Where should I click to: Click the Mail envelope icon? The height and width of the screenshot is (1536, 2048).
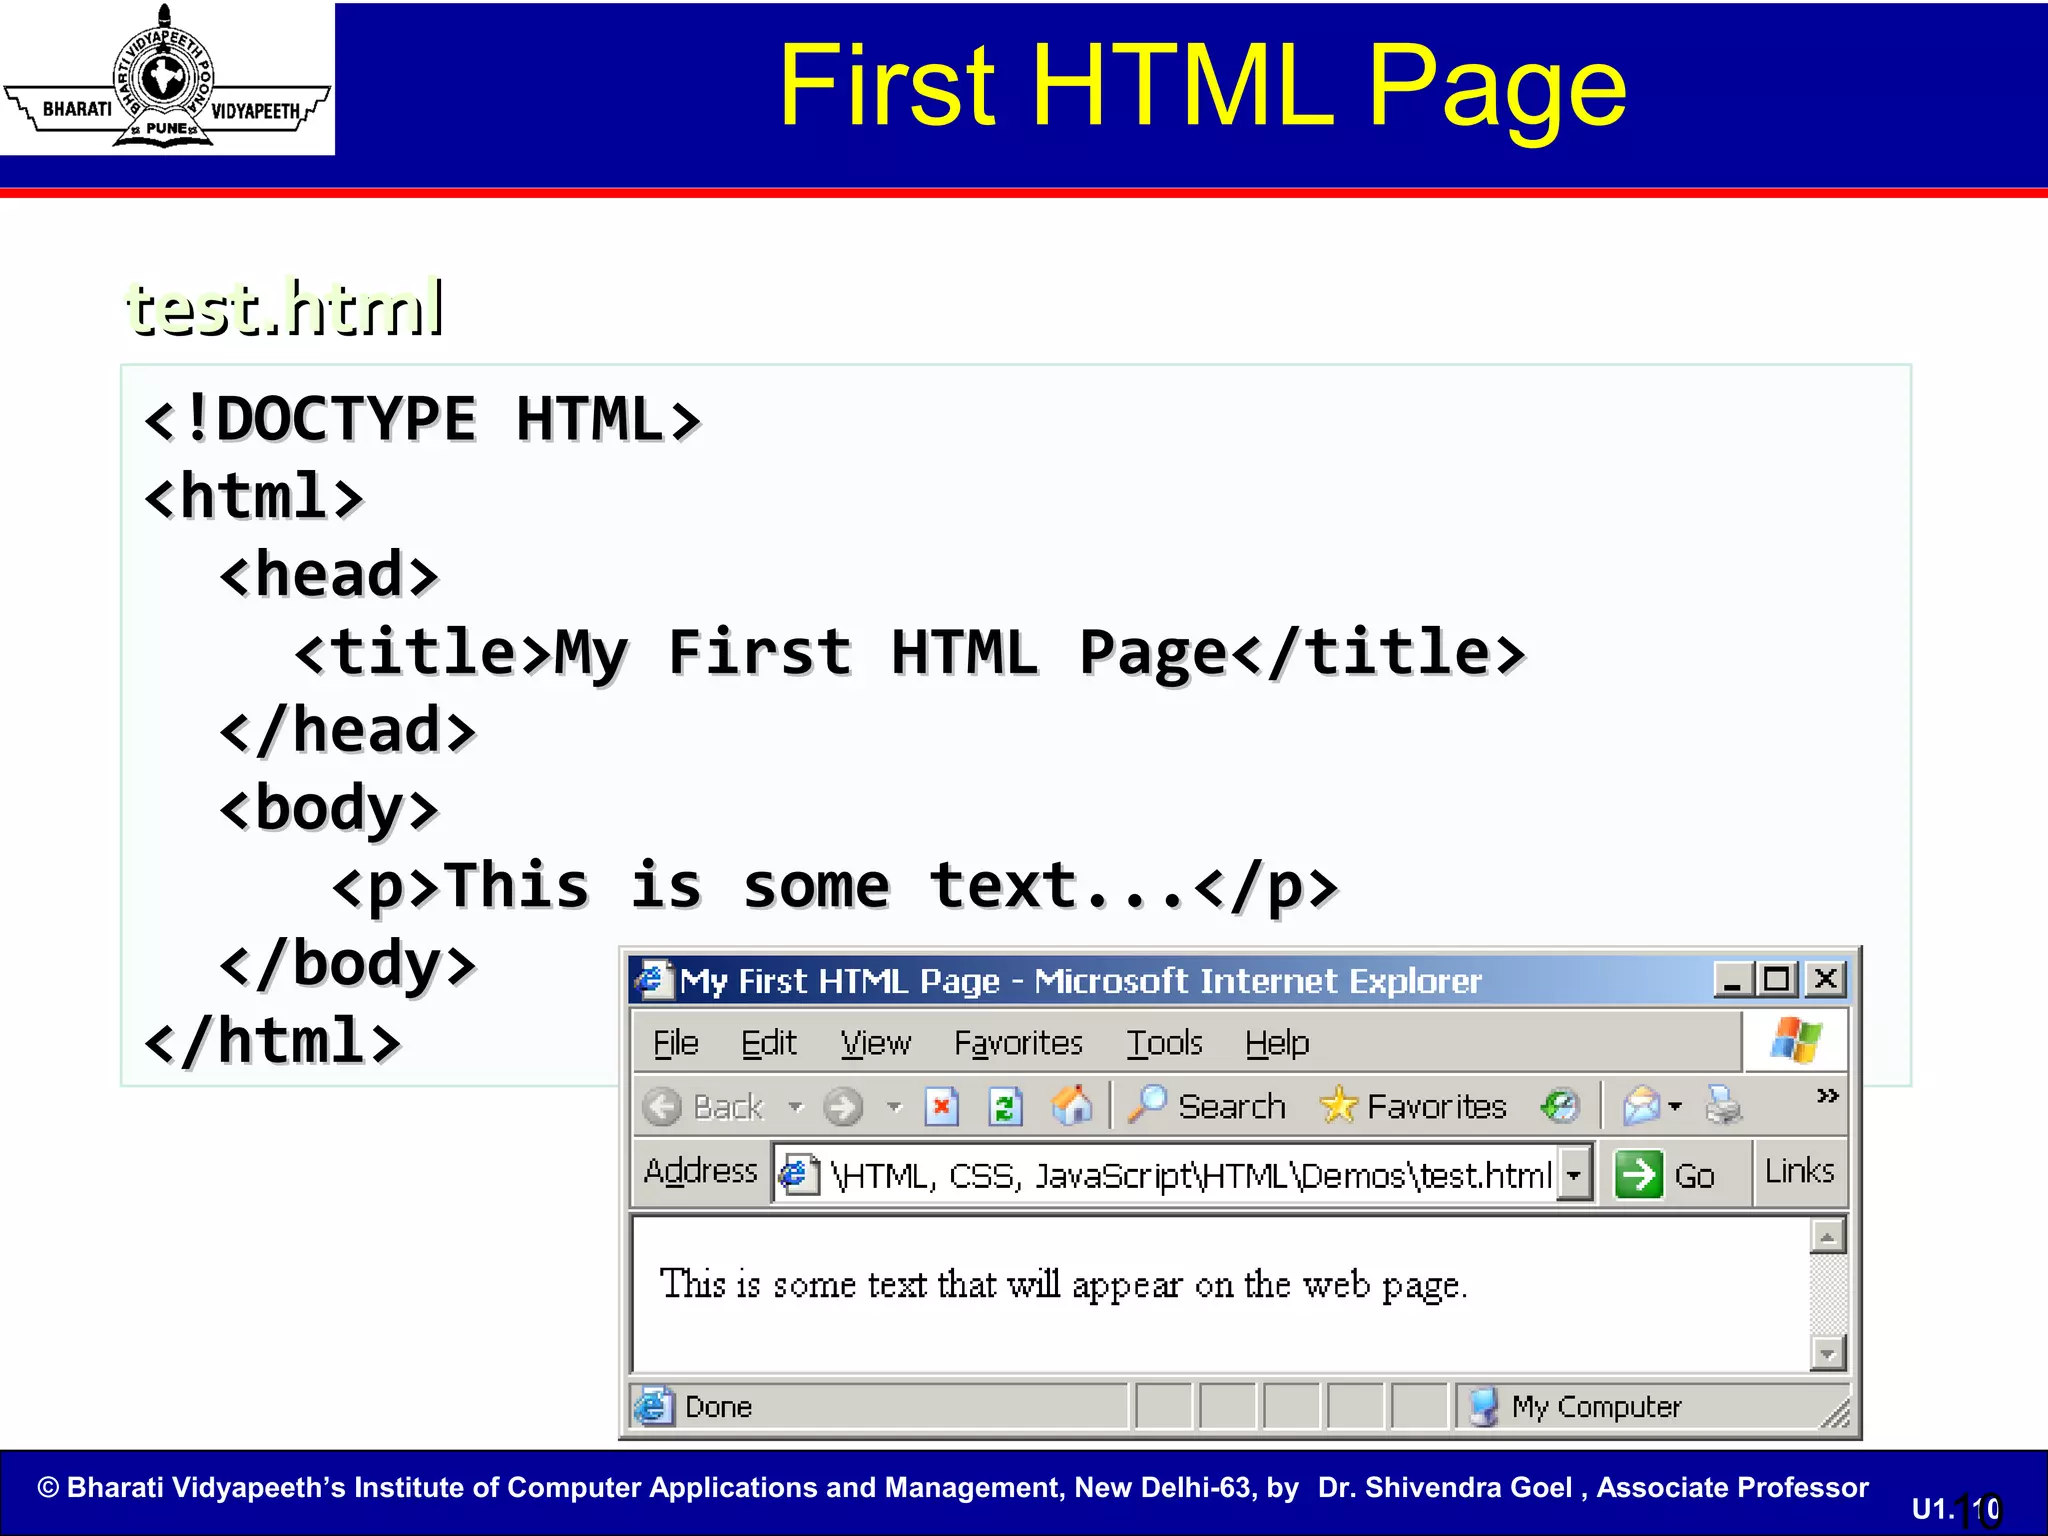pyautogui.click(x=1640, y=1106)
